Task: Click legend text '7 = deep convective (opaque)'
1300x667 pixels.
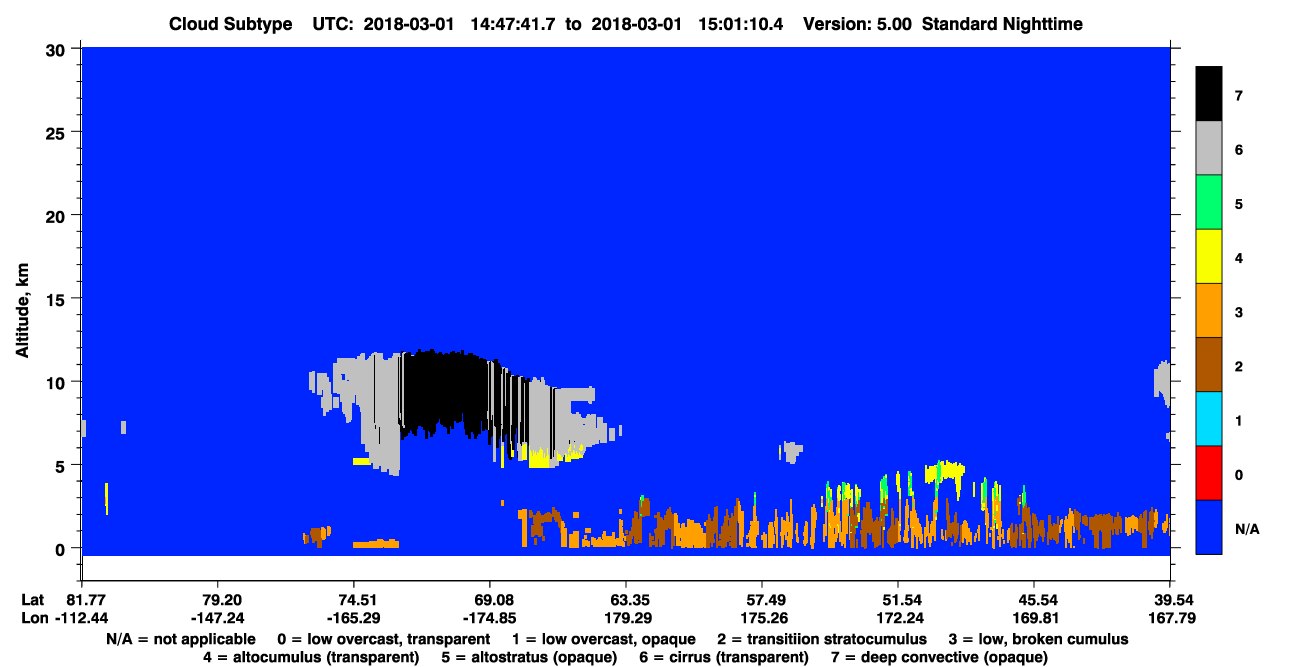Action: pyautogui.click(x=939, y=657)
